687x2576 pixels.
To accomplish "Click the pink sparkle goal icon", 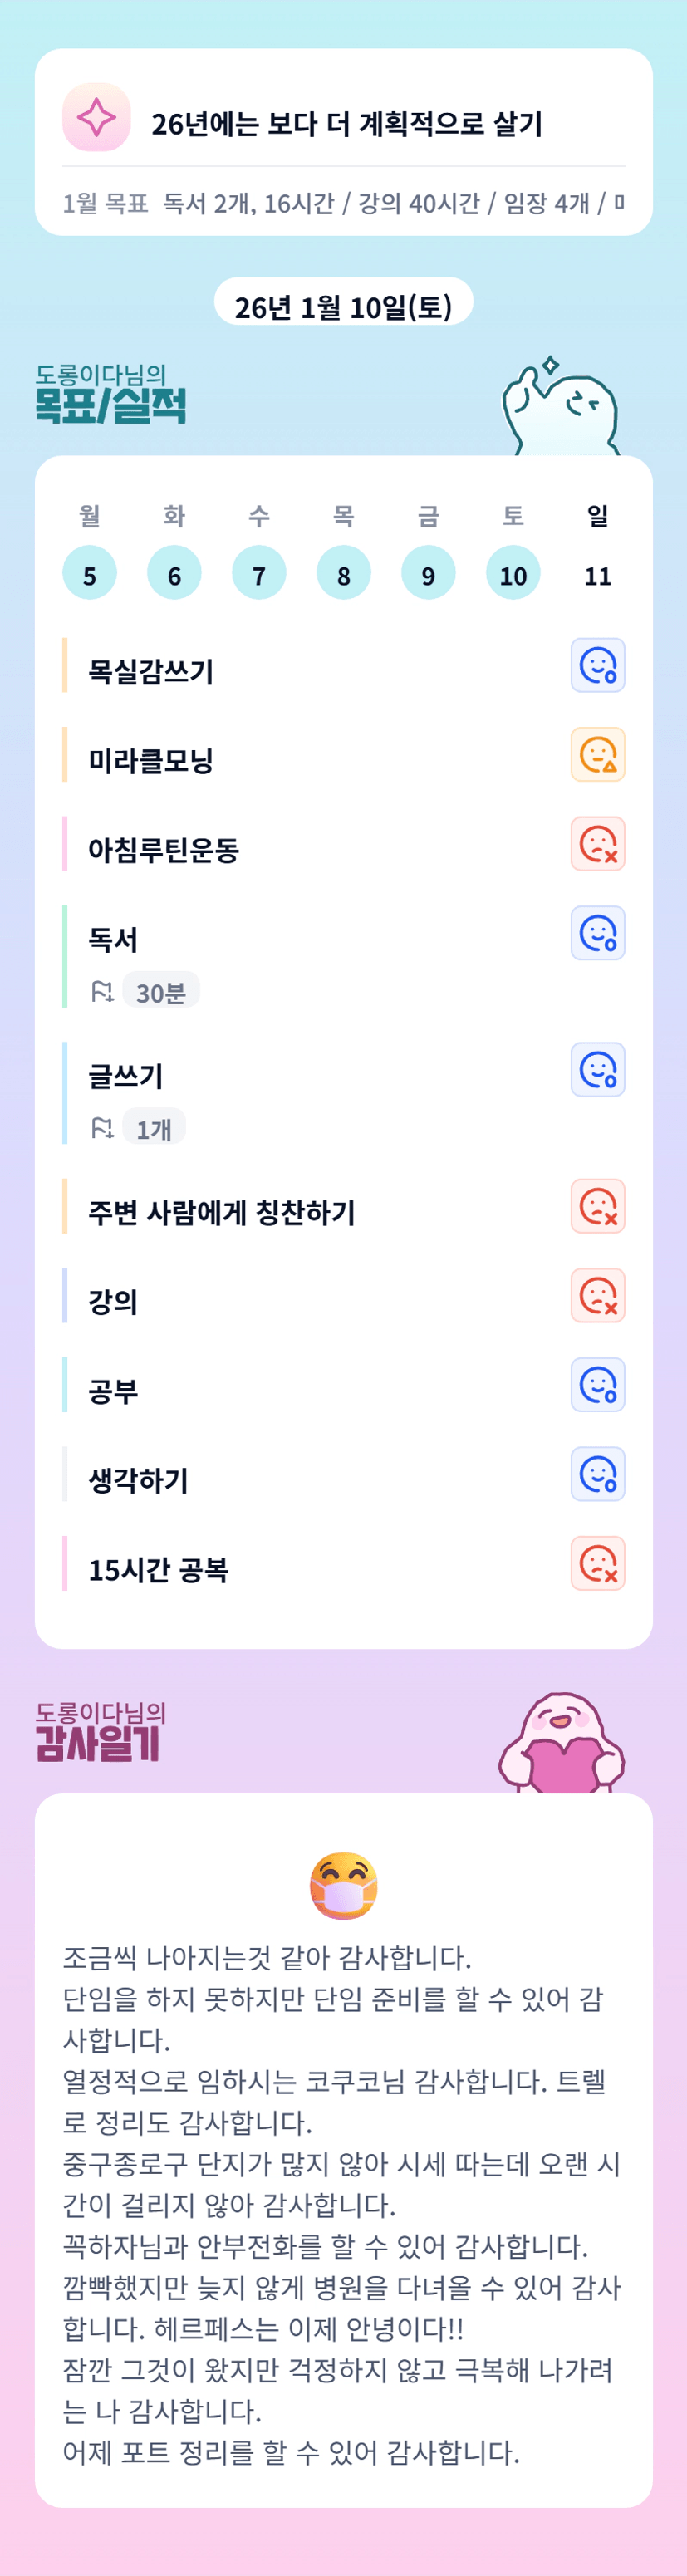I will 96,118.
